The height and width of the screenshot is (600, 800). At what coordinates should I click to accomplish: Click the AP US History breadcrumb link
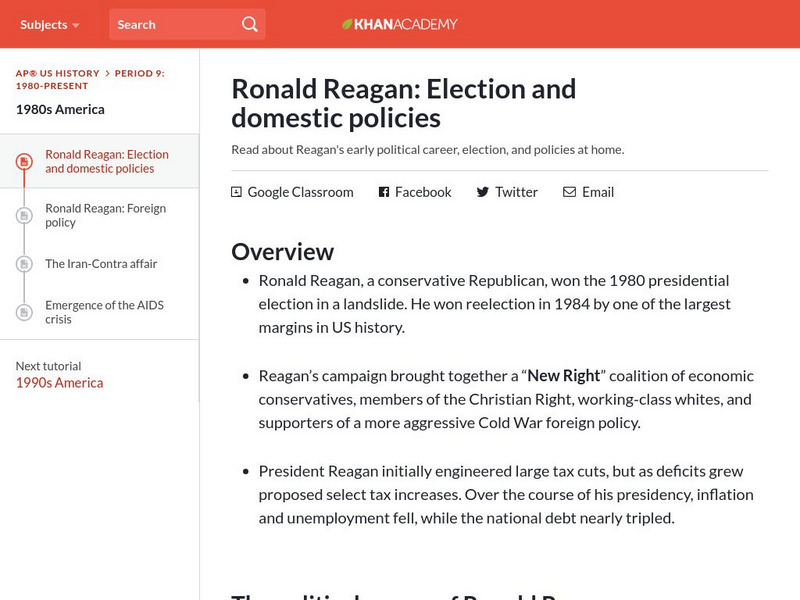[57, 74]
